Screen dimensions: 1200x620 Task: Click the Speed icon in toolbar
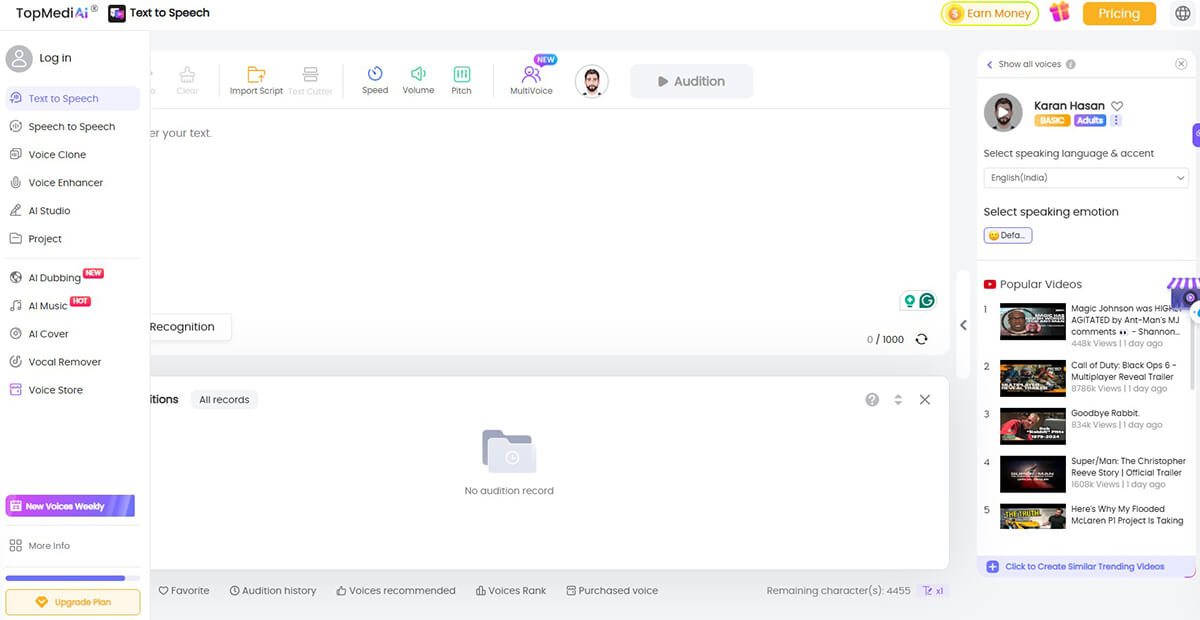(375, 75)
